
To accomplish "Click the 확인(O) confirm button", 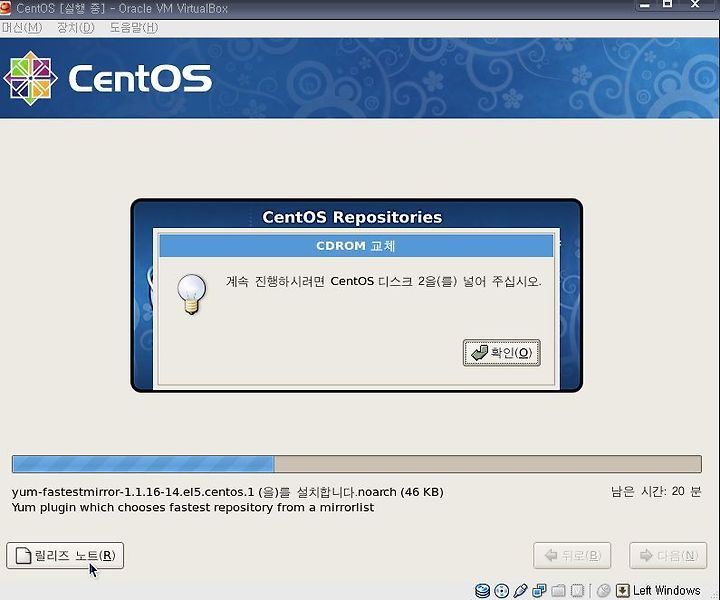I will tap(501, 353).
